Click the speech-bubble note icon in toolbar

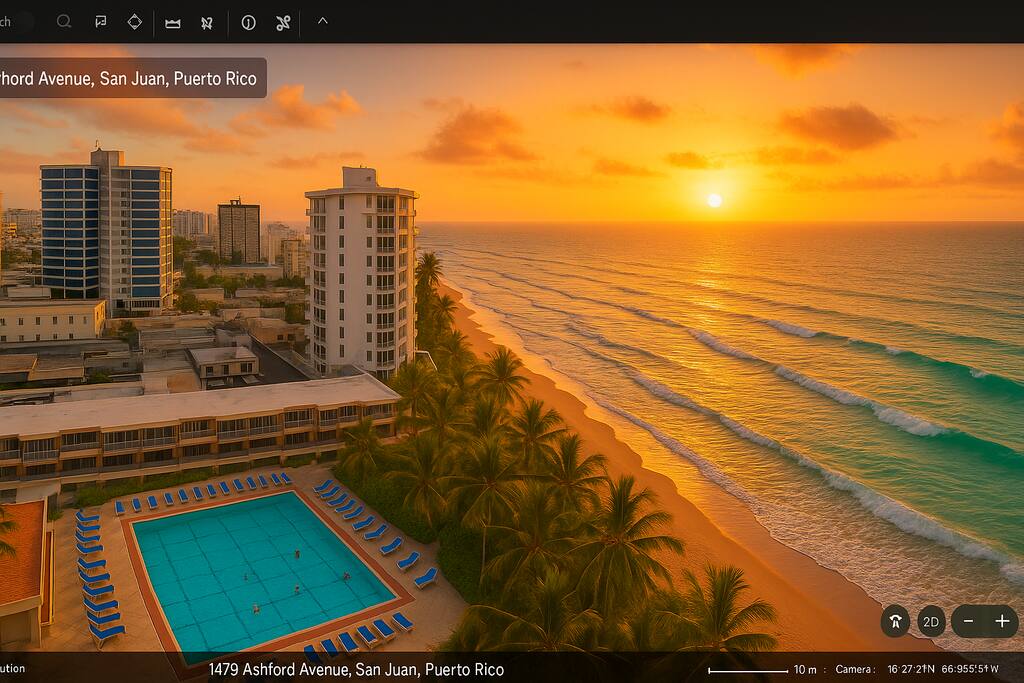pyautogui.click(x=100, y=21)
